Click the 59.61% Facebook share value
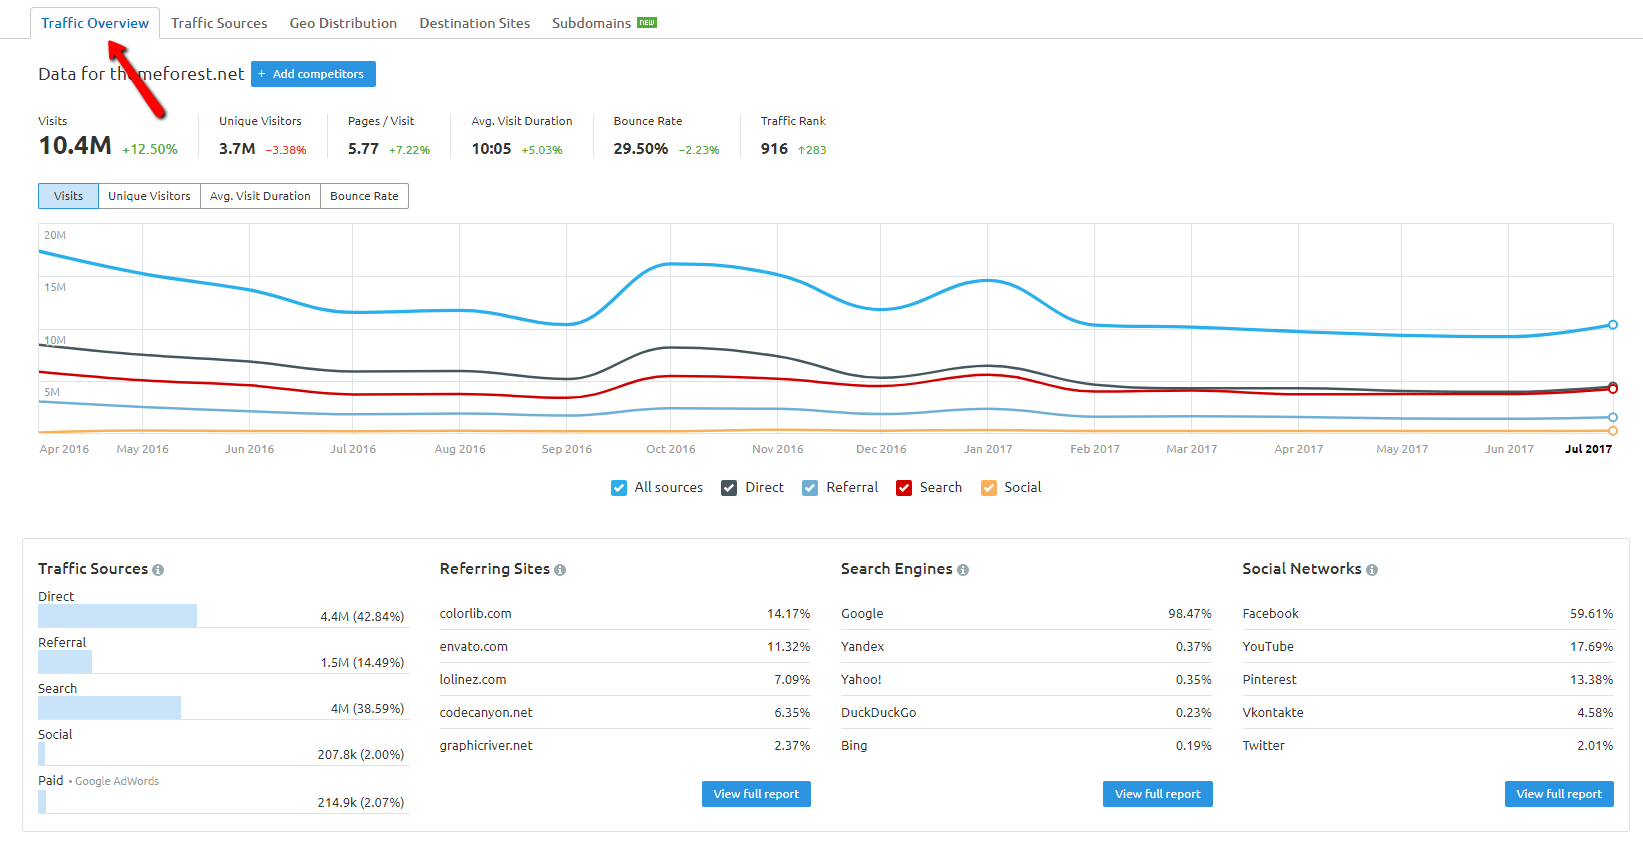 pyautogui.click(x=1592, y=614)
